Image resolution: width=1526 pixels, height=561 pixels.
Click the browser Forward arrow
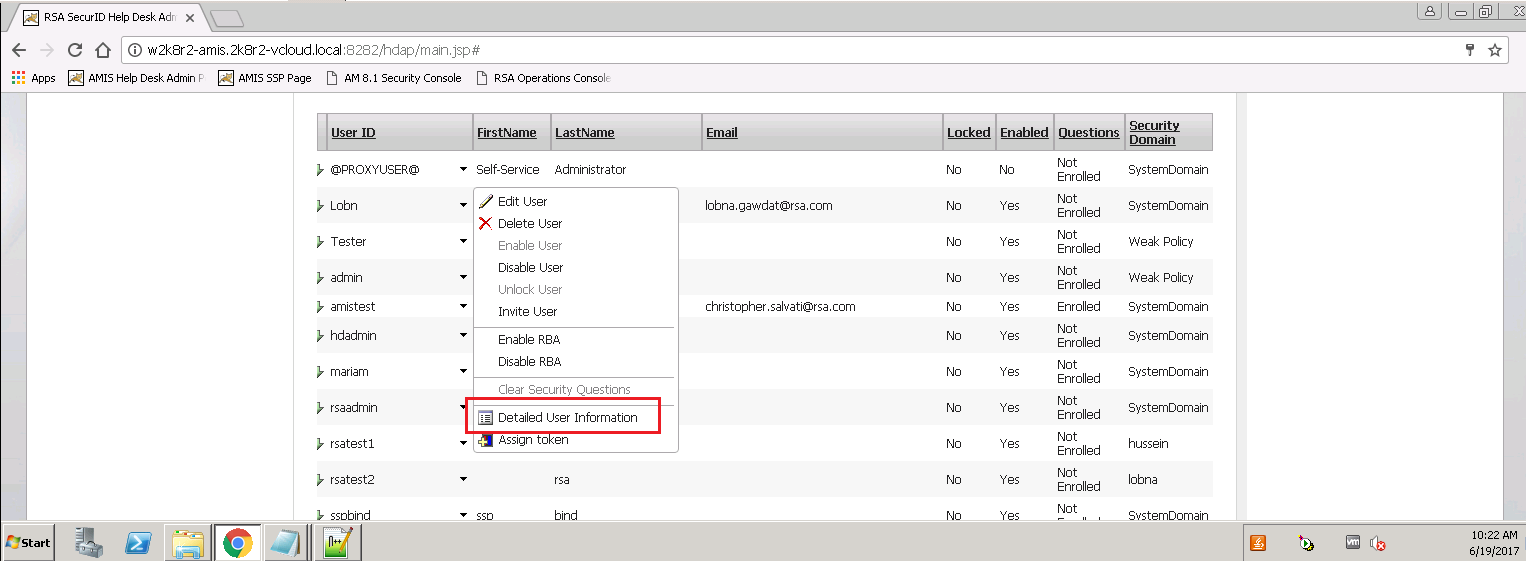coord(47,50)
